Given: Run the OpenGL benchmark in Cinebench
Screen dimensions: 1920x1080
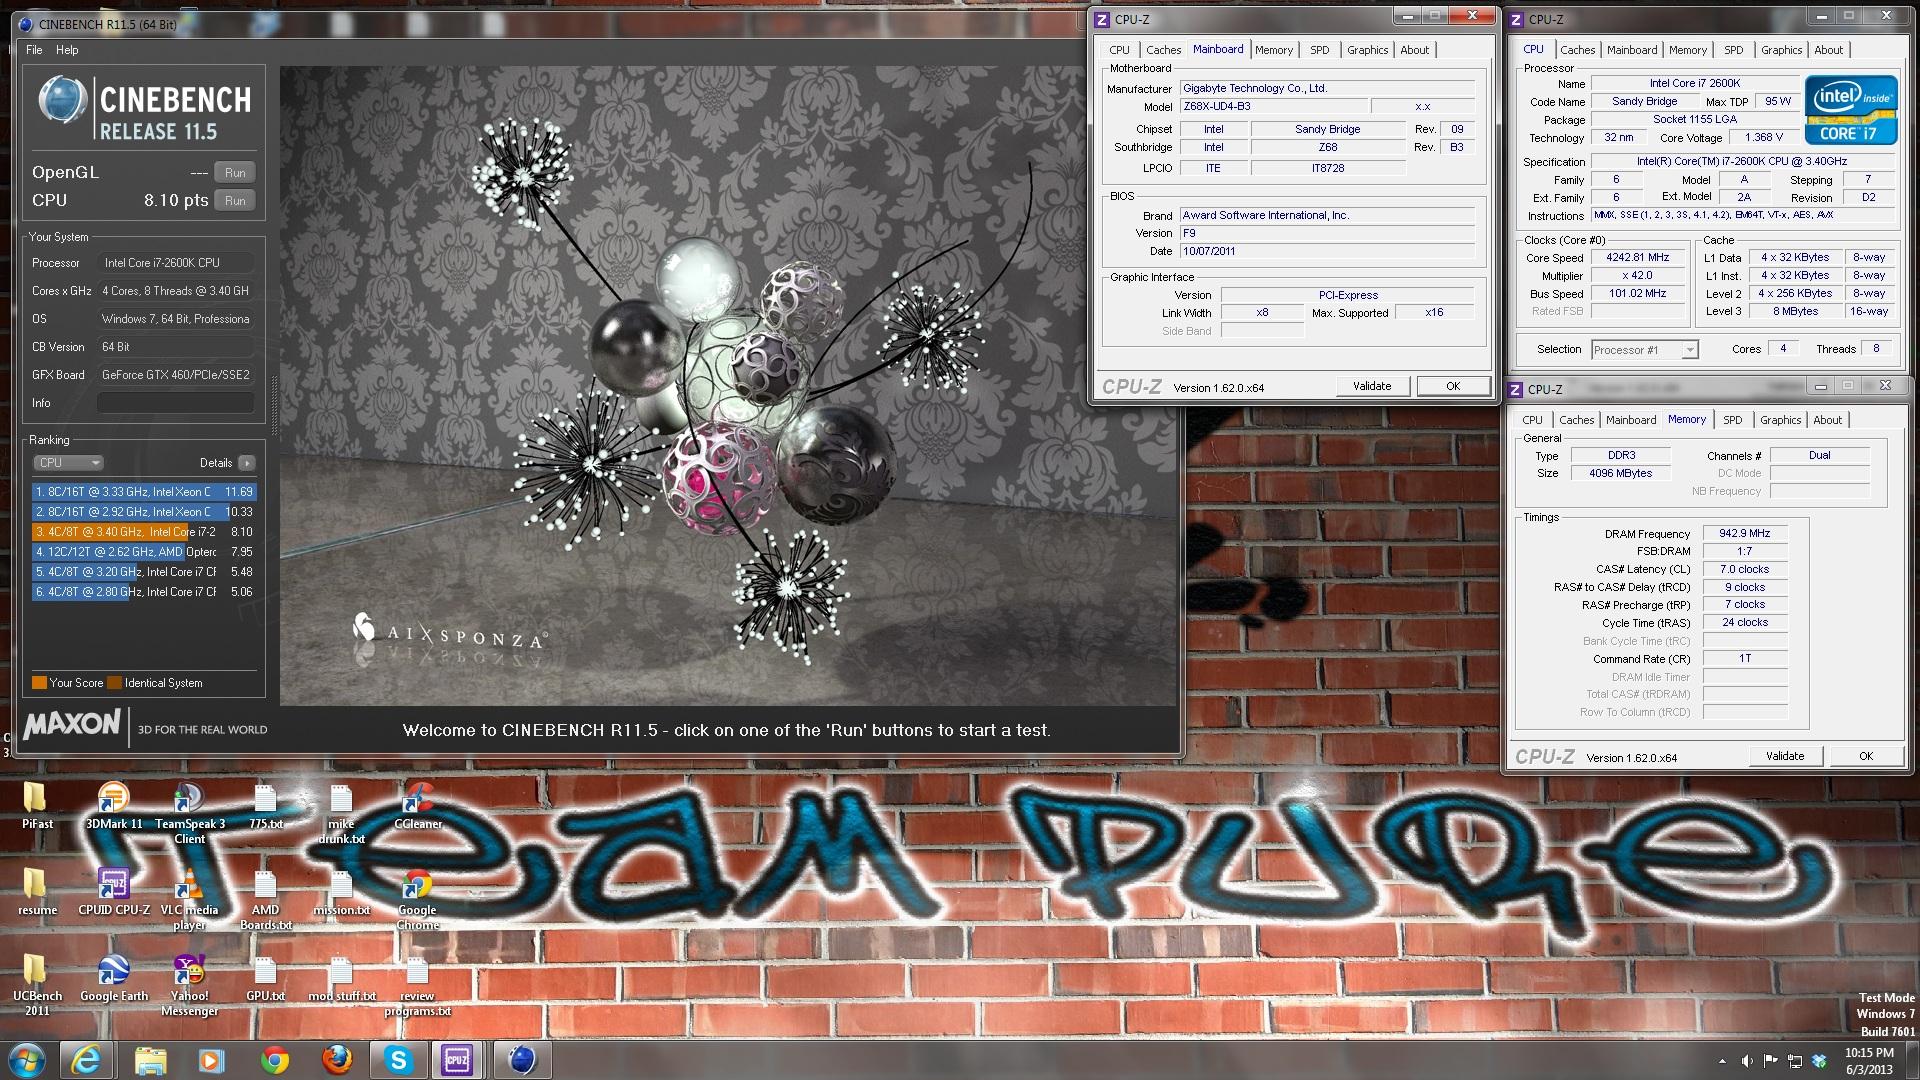Looking at the screenshot, I should 235,173.
